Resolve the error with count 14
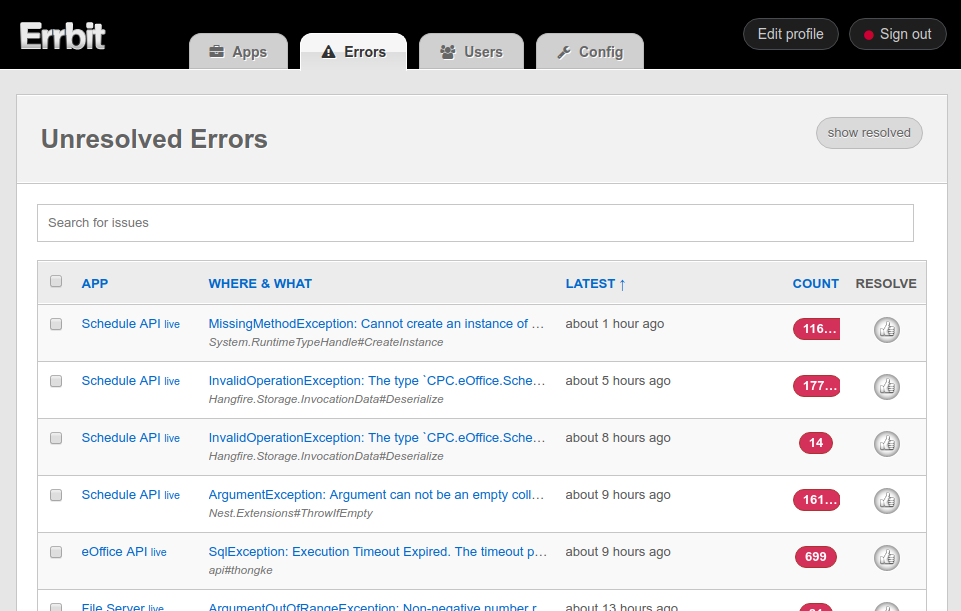 tap(887, 444)
